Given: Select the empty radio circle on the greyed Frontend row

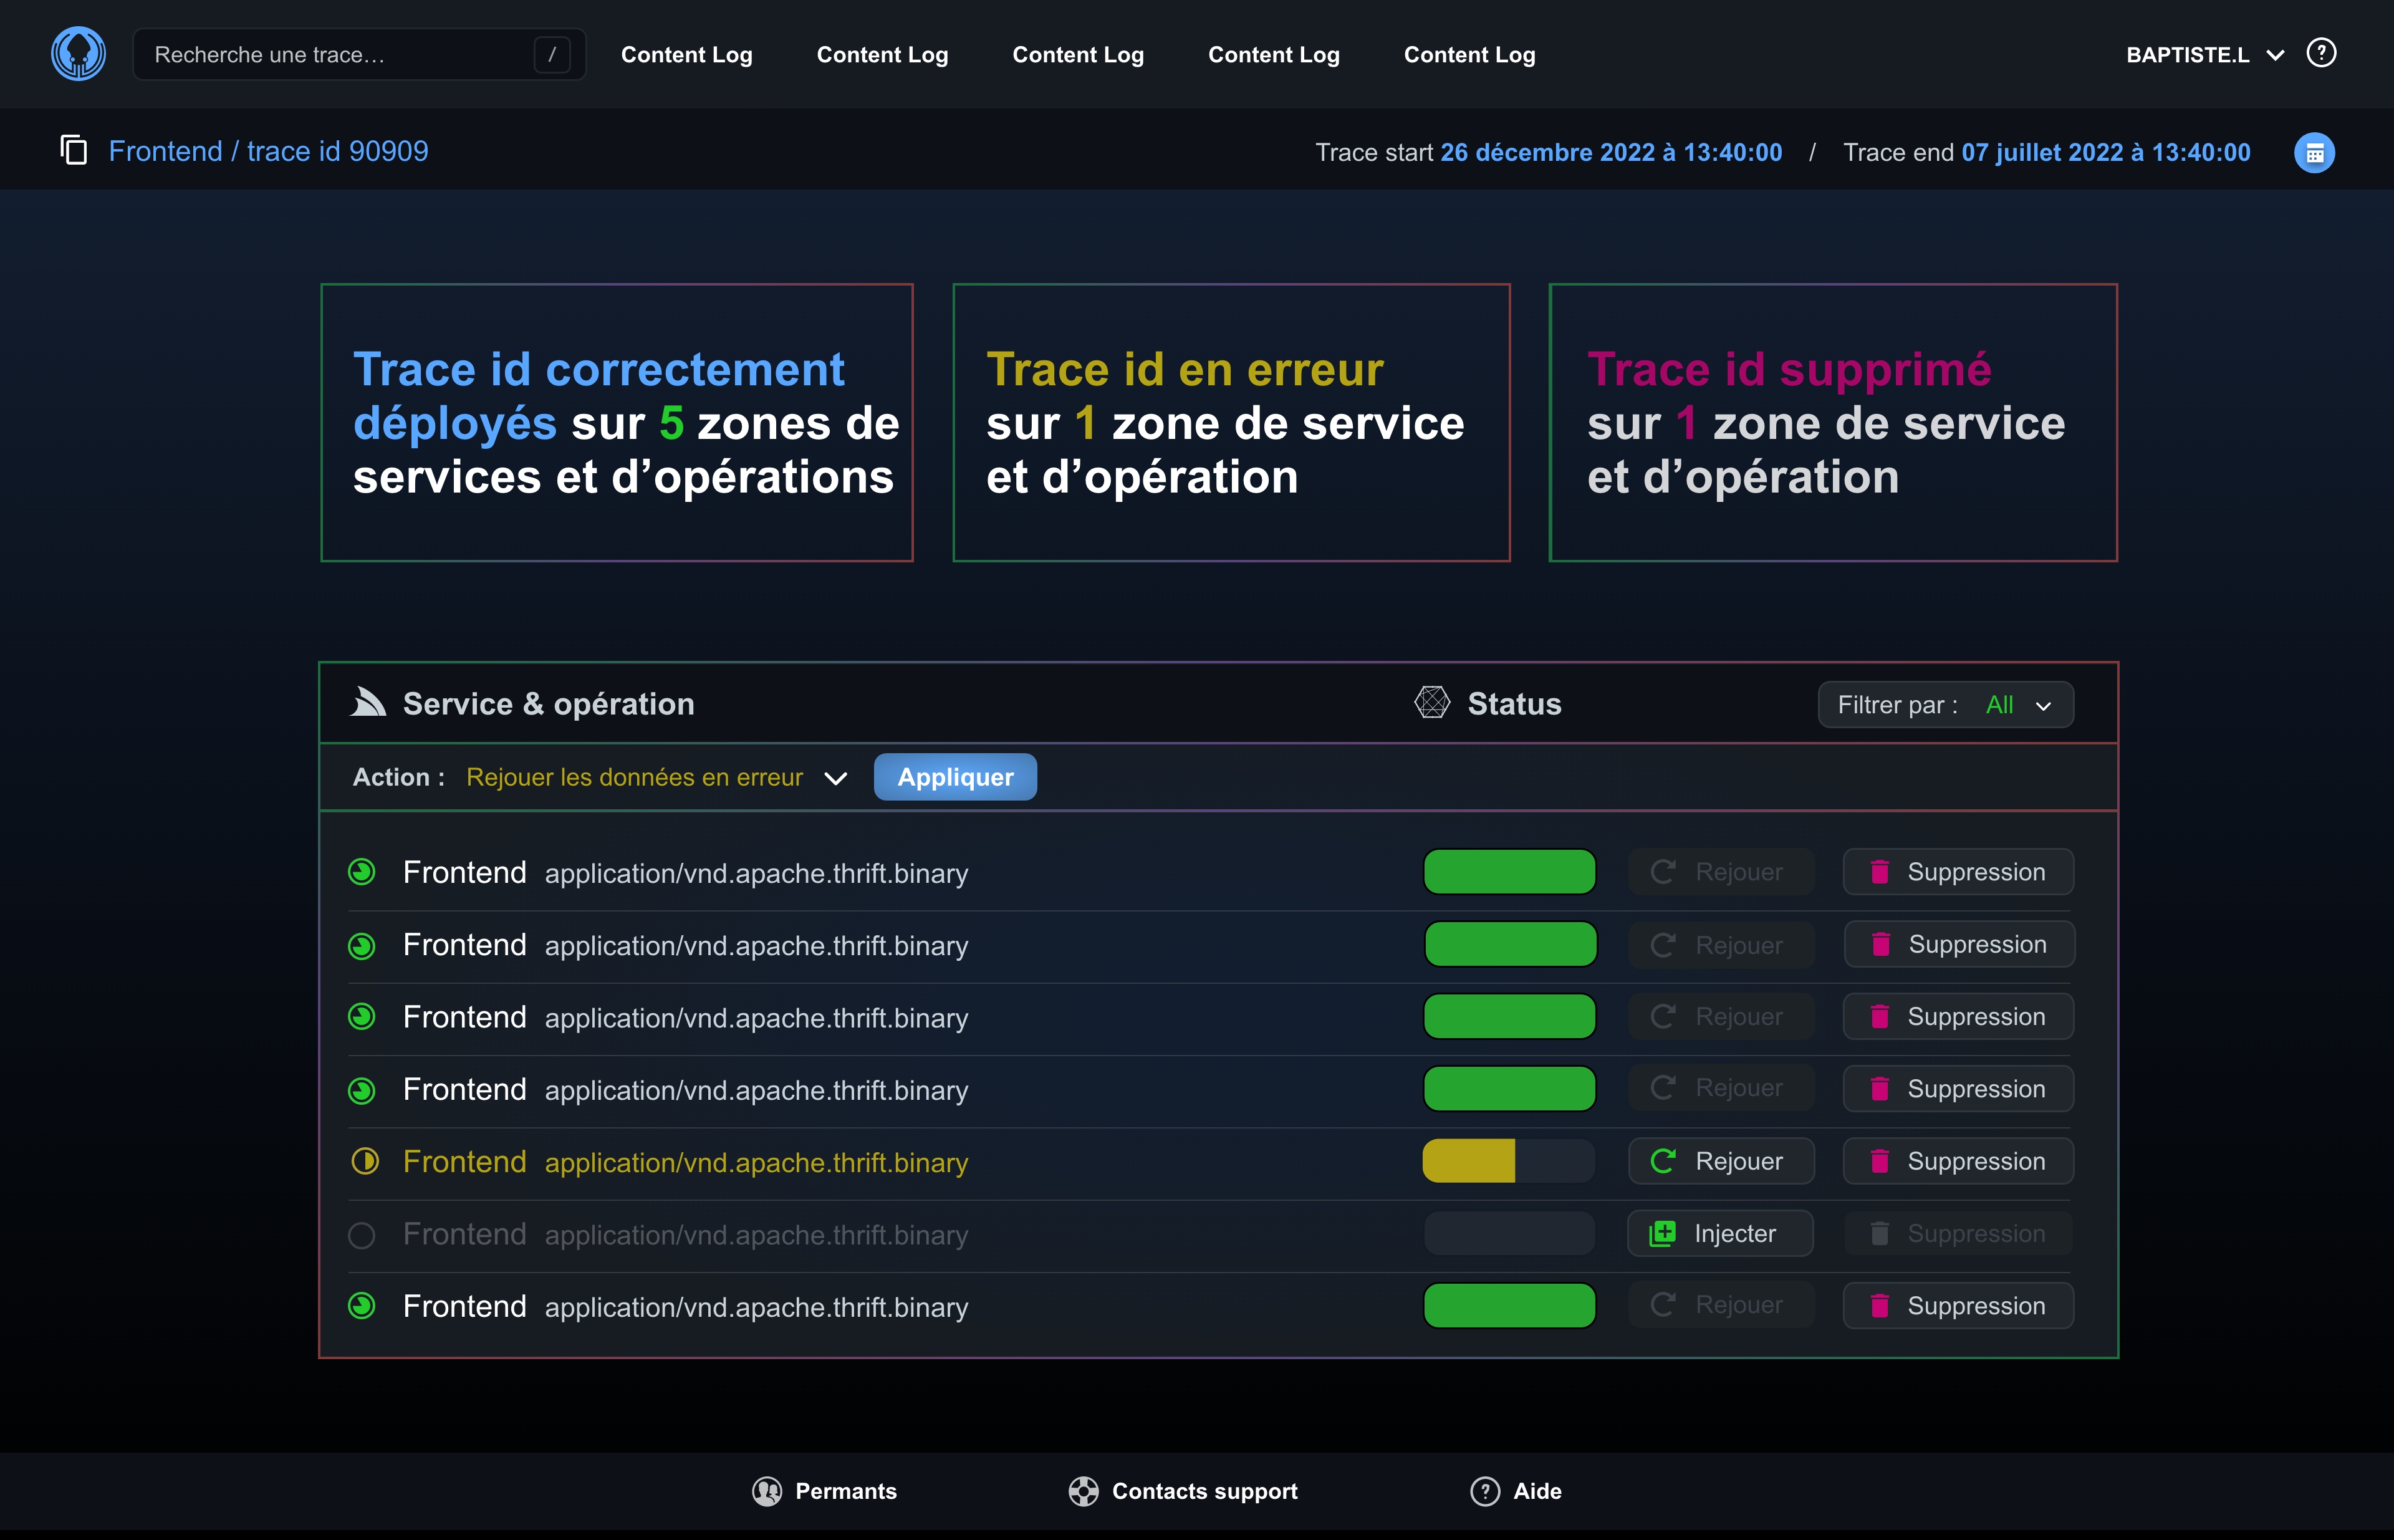Looking at the screenshot, I should point(362,1235).
